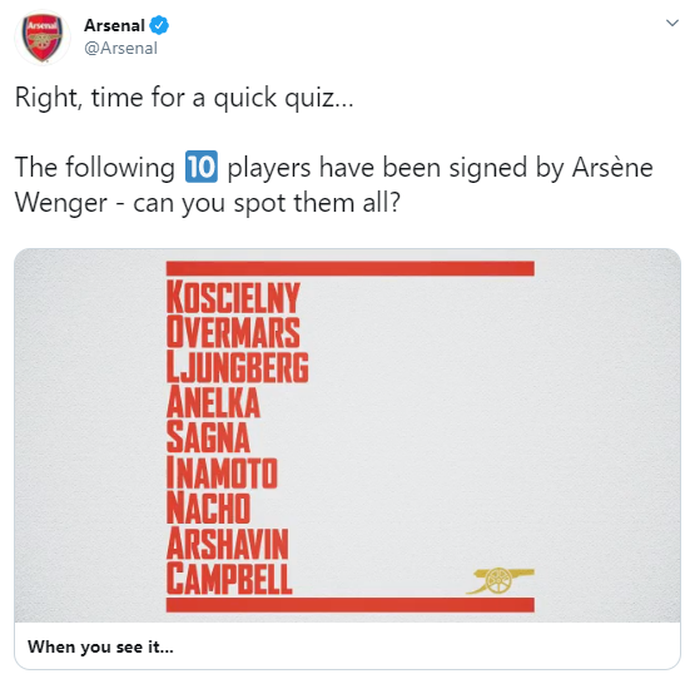
Task: Click the SAGNA name in the image
Action: coord(208,437)
